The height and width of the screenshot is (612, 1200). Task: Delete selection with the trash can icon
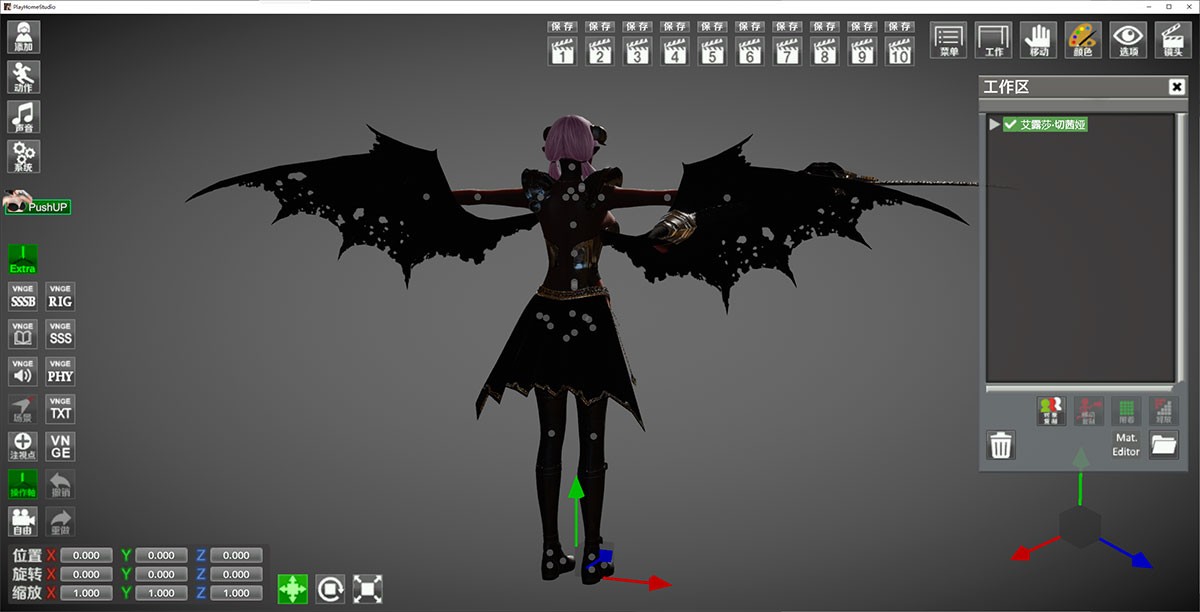pyautogui.click(x=1002, y=445)
